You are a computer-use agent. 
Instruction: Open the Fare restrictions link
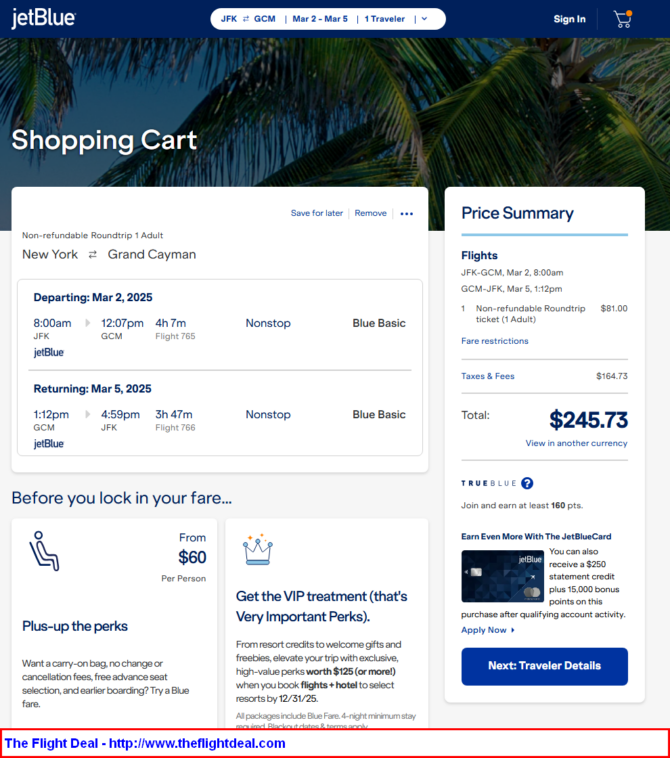coord(495,341)
